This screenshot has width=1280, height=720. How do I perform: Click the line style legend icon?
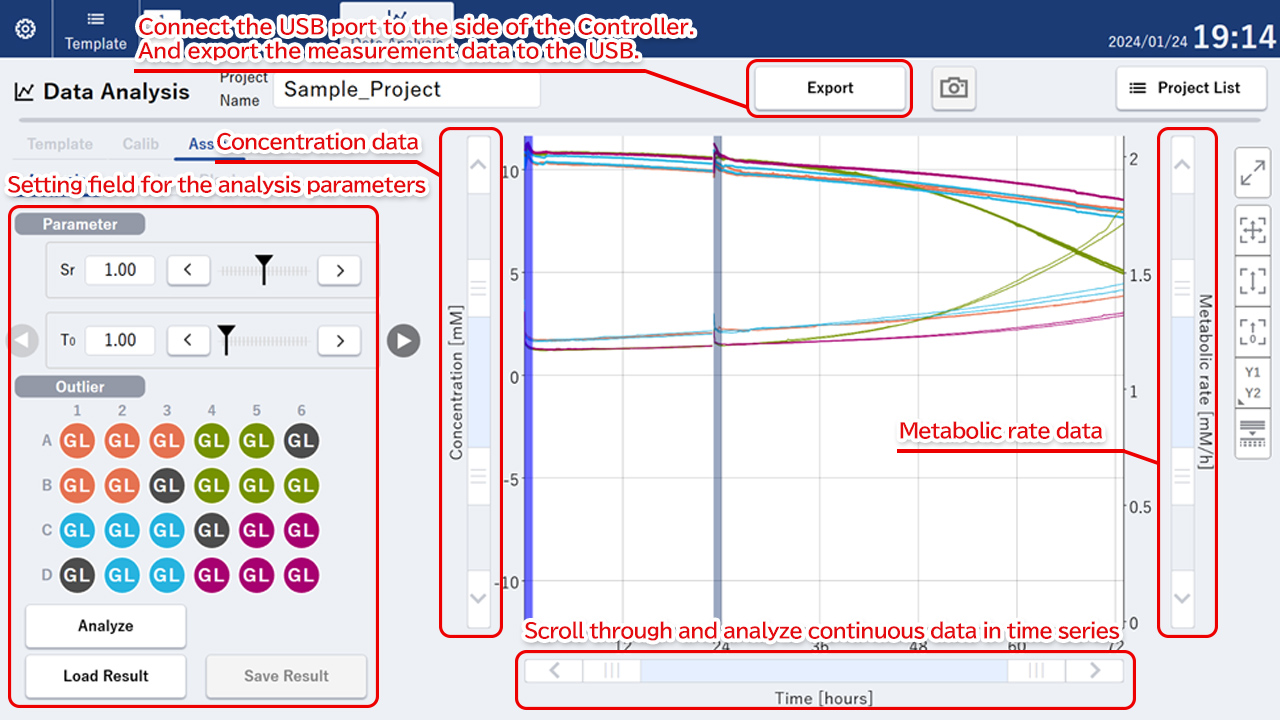pyautogui.click(x=1253, y=433)
